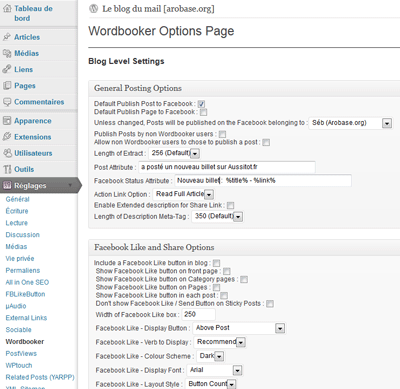Open Sociable settings
Image resolution: width=400 pixels, height=389 pixels.
[19, 329]
